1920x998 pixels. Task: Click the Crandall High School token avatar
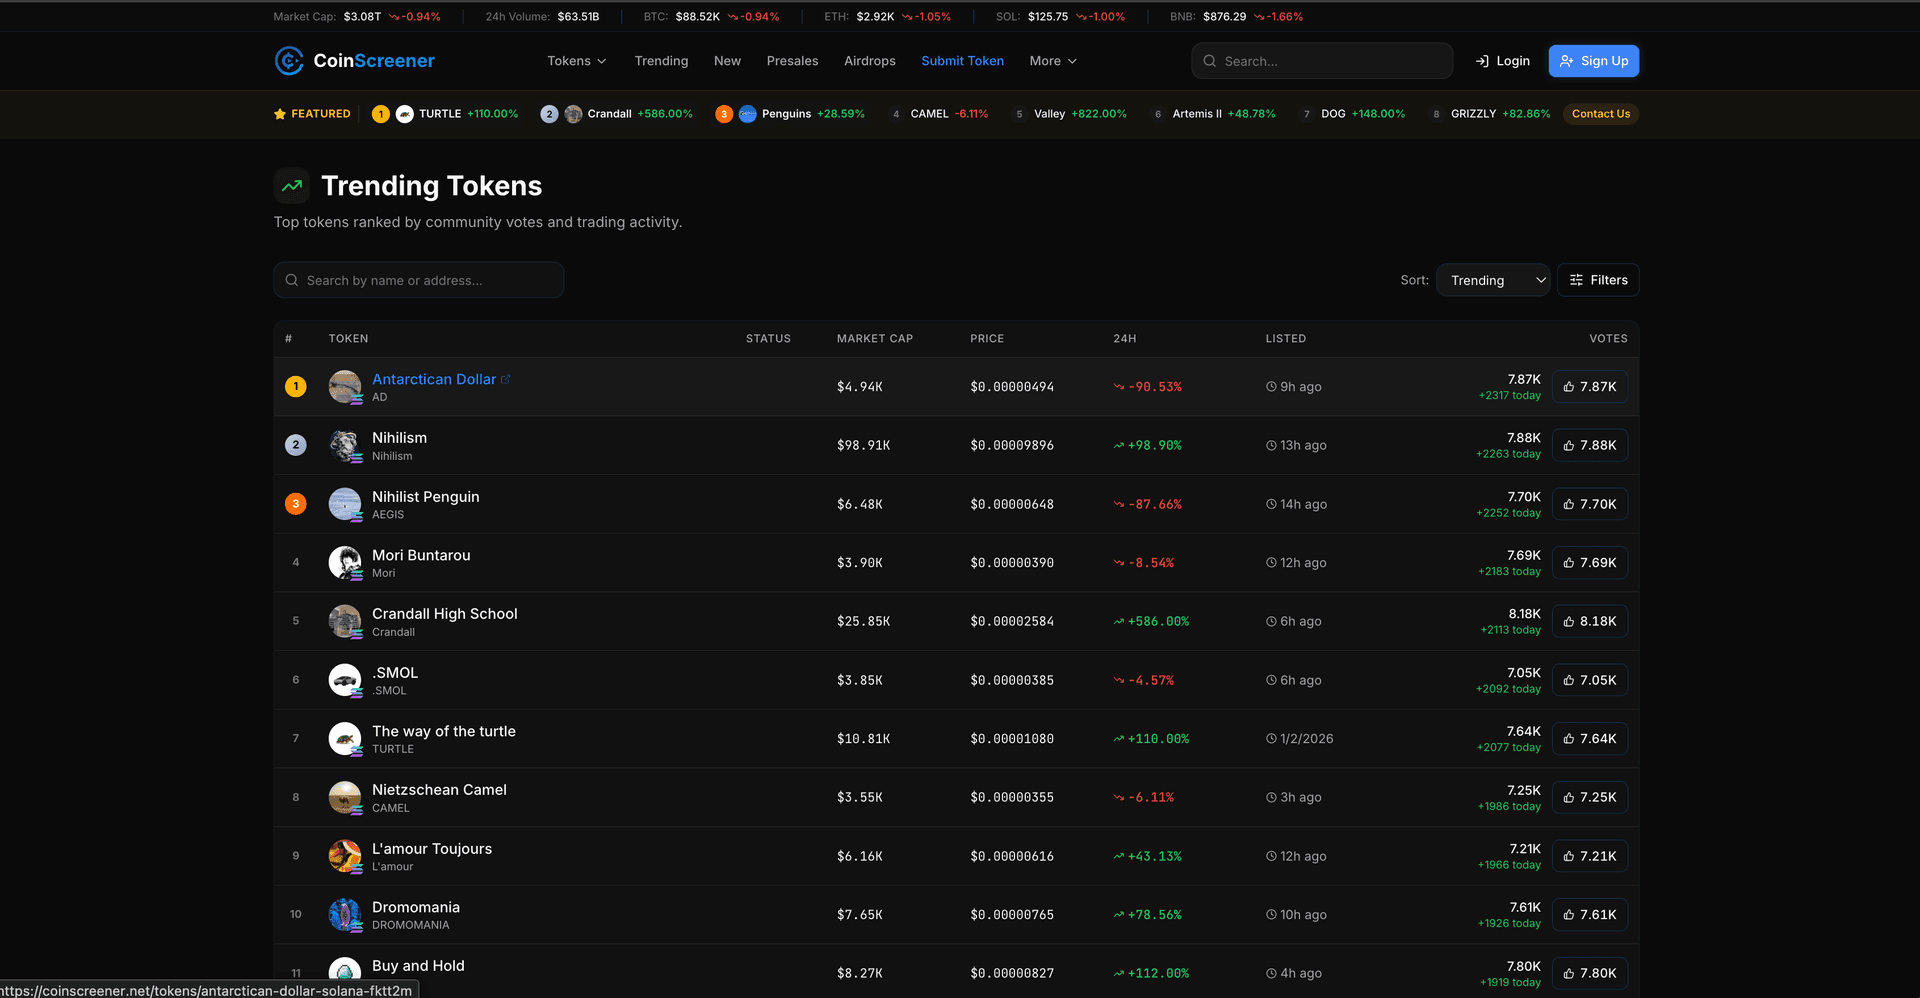[345, 621]
